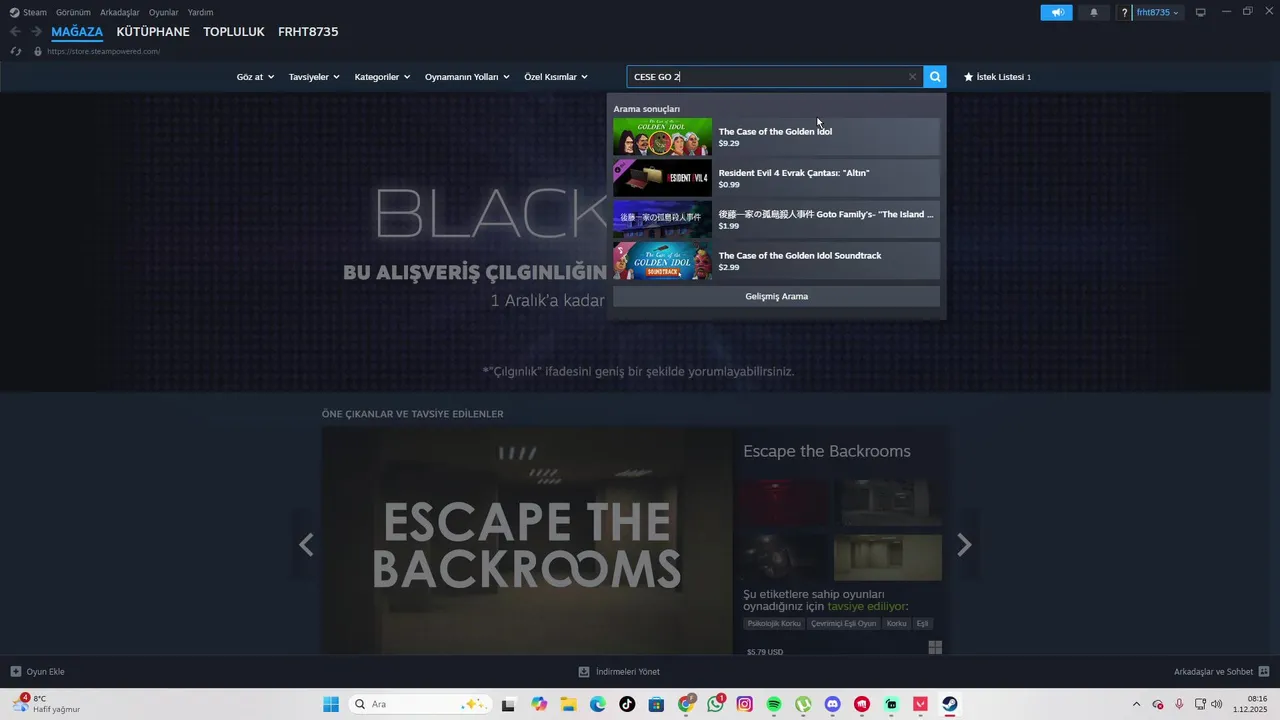Show previous featured game carousel arrow
Screen dimensions: 1280x720
coord(307,545)
